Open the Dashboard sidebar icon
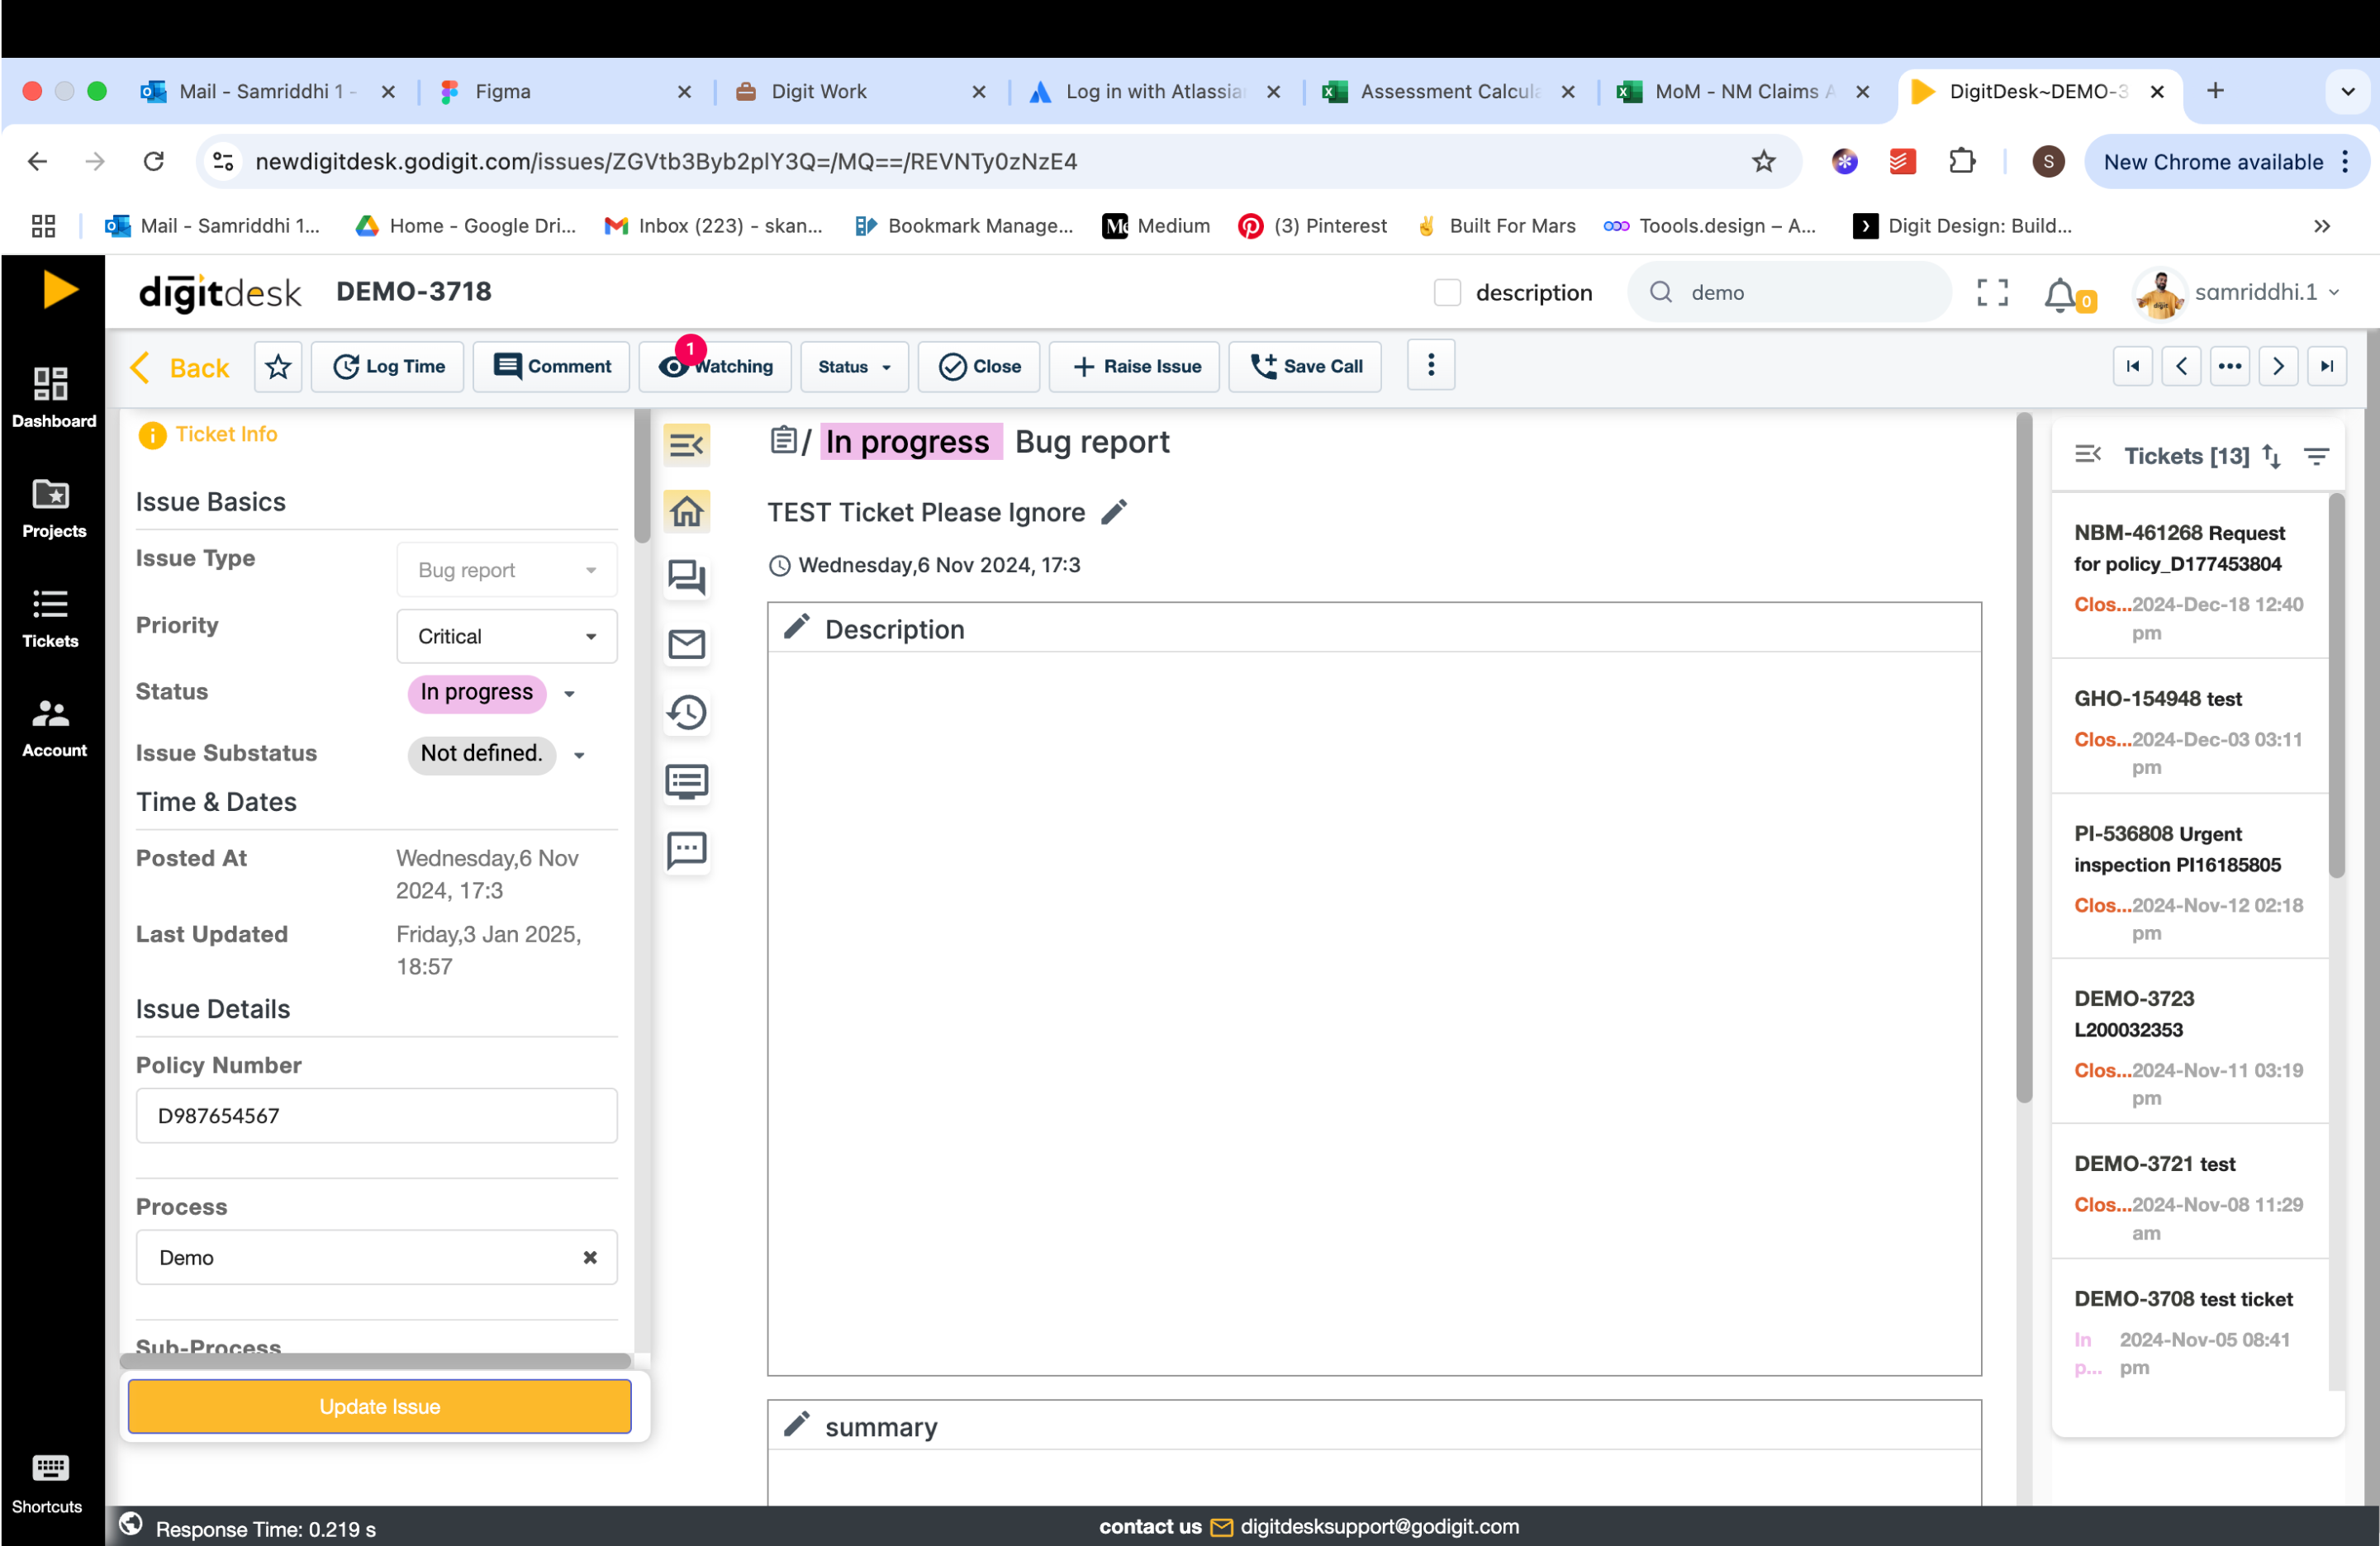The width and height of the screenshot is (2380, 1546). coord(53,397)
